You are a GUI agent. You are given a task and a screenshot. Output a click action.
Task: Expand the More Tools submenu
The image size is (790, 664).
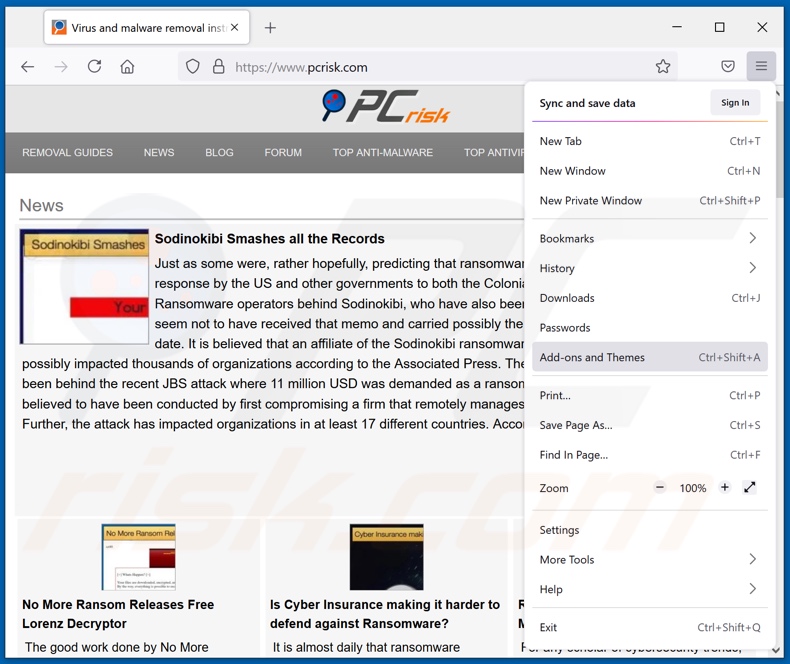pos(650,560)
